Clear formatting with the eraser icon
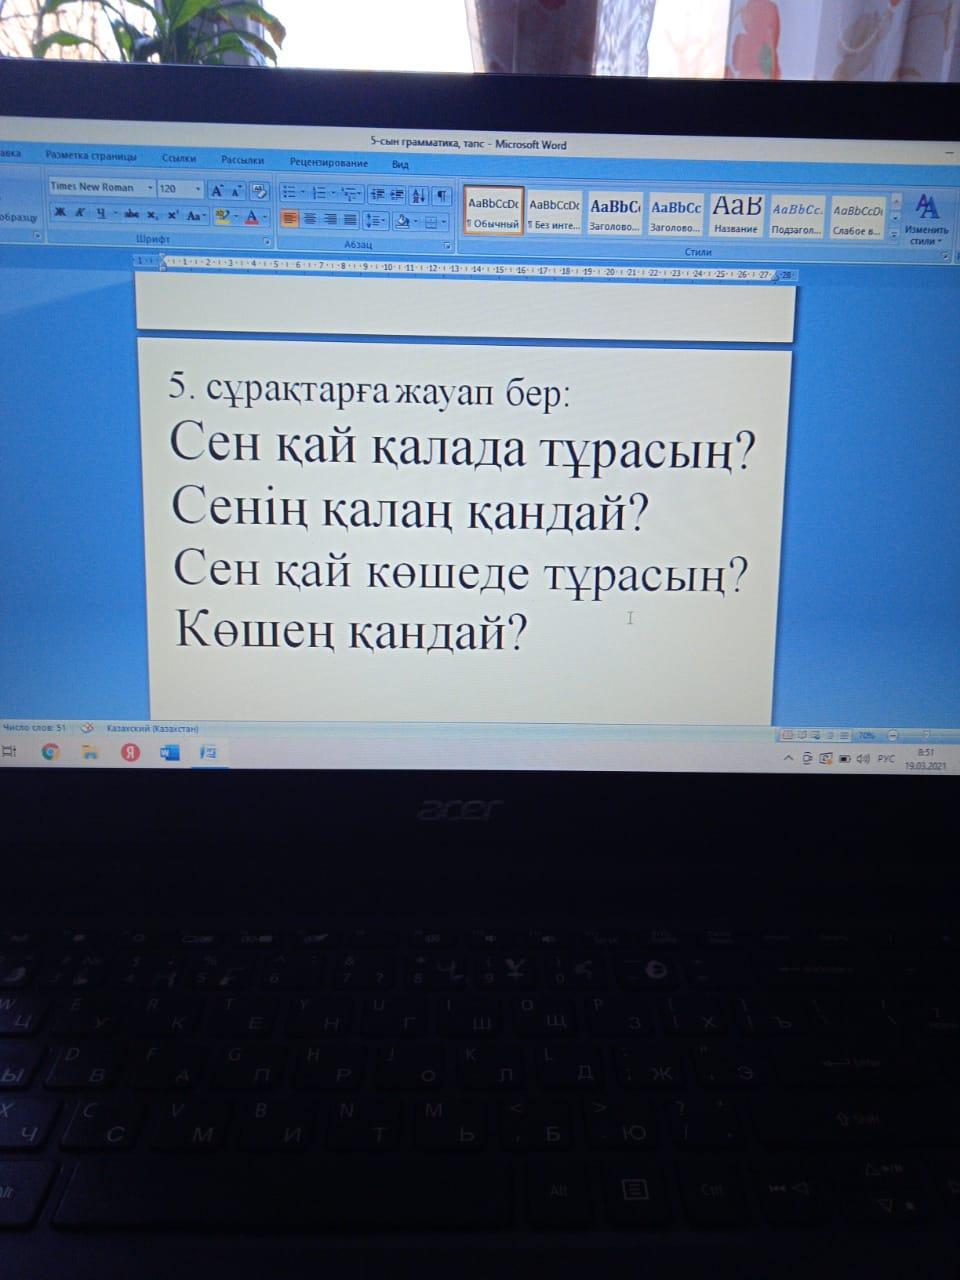The width and height of the screenshot is (960, 1280). coord(259,190)
